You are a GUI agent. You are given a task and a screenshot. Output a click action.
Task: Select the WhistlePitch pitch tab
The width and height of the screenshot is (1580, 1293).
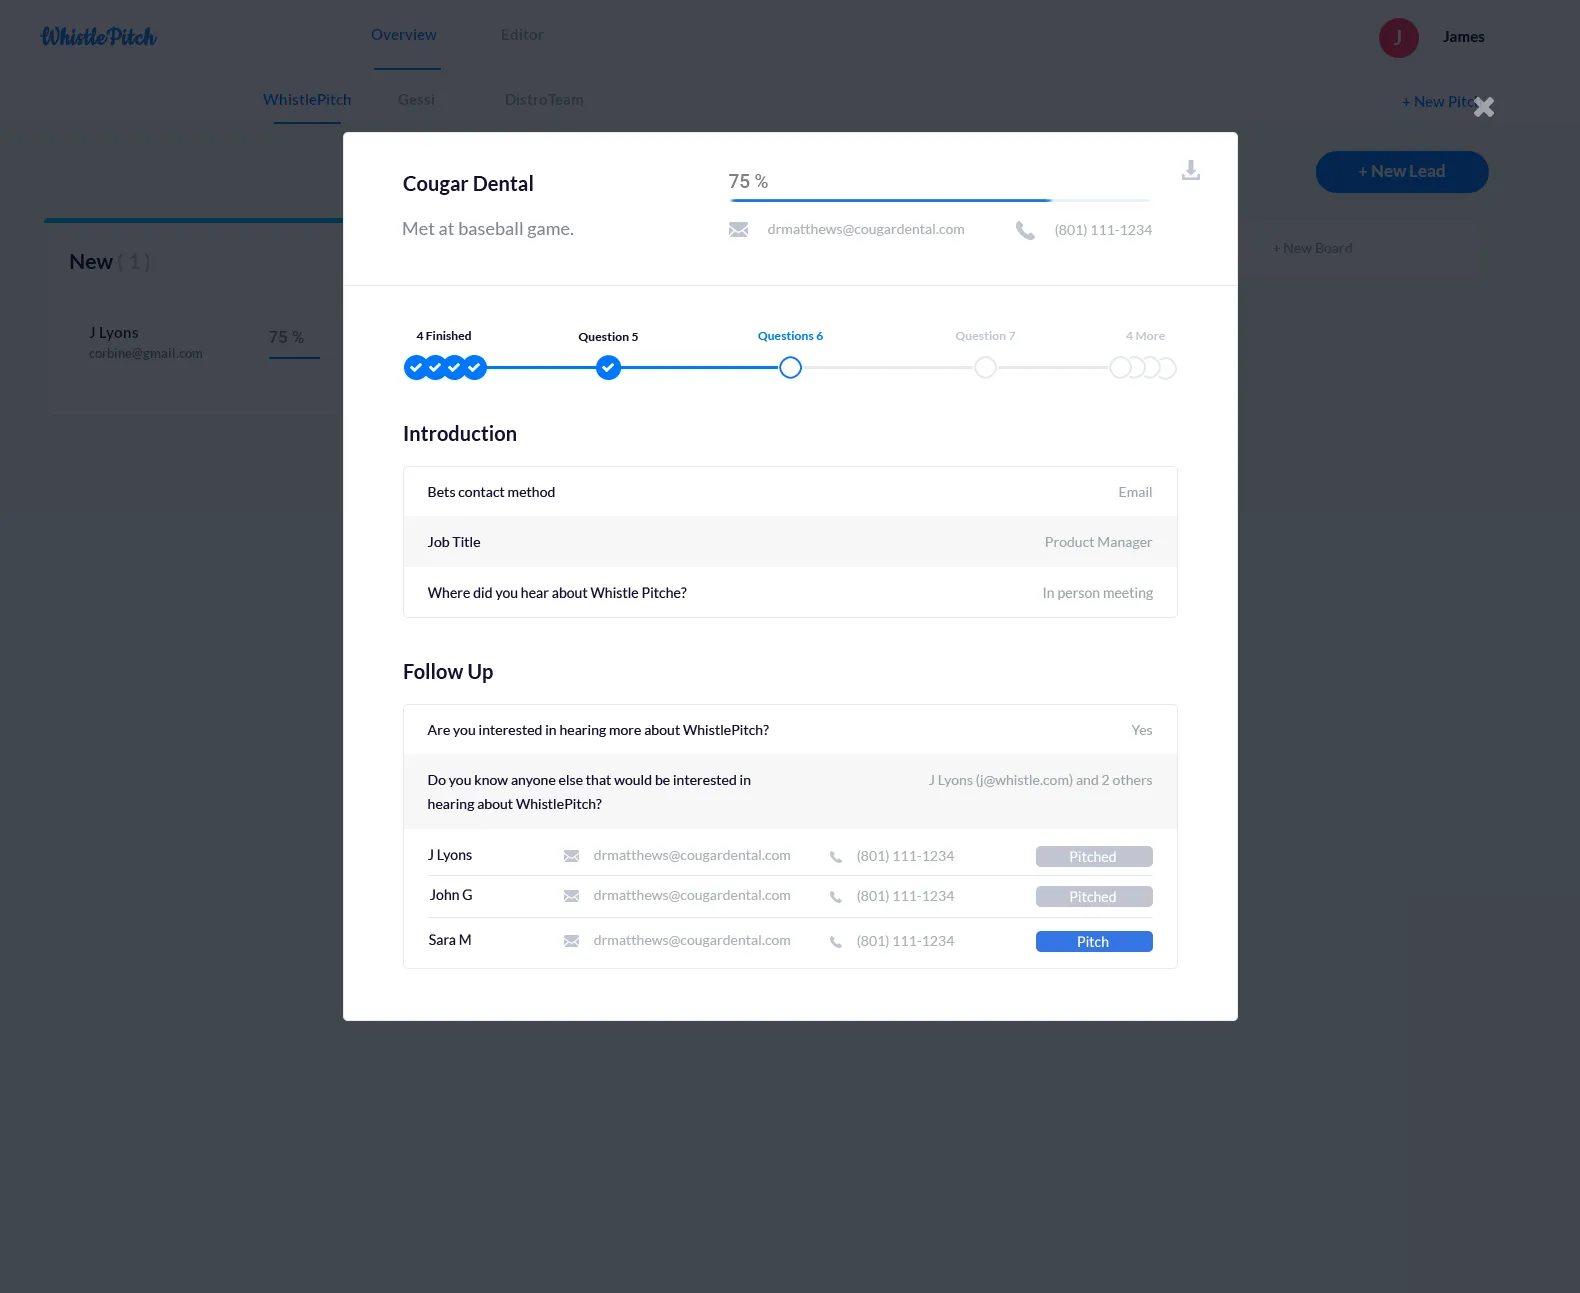pos(307,100)
